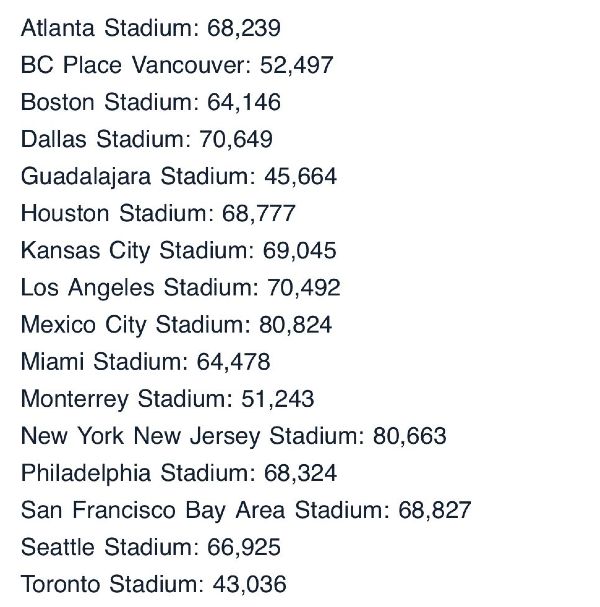Click the Kansas City Stadium line
The image size is (600, 607).
pyautogui.click(x=178, y=251)
